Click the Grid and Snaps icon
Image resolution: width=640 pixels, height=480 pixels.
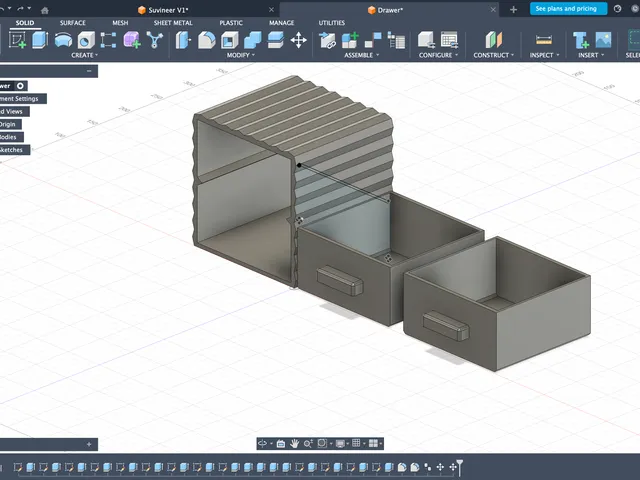click(356, 443)
